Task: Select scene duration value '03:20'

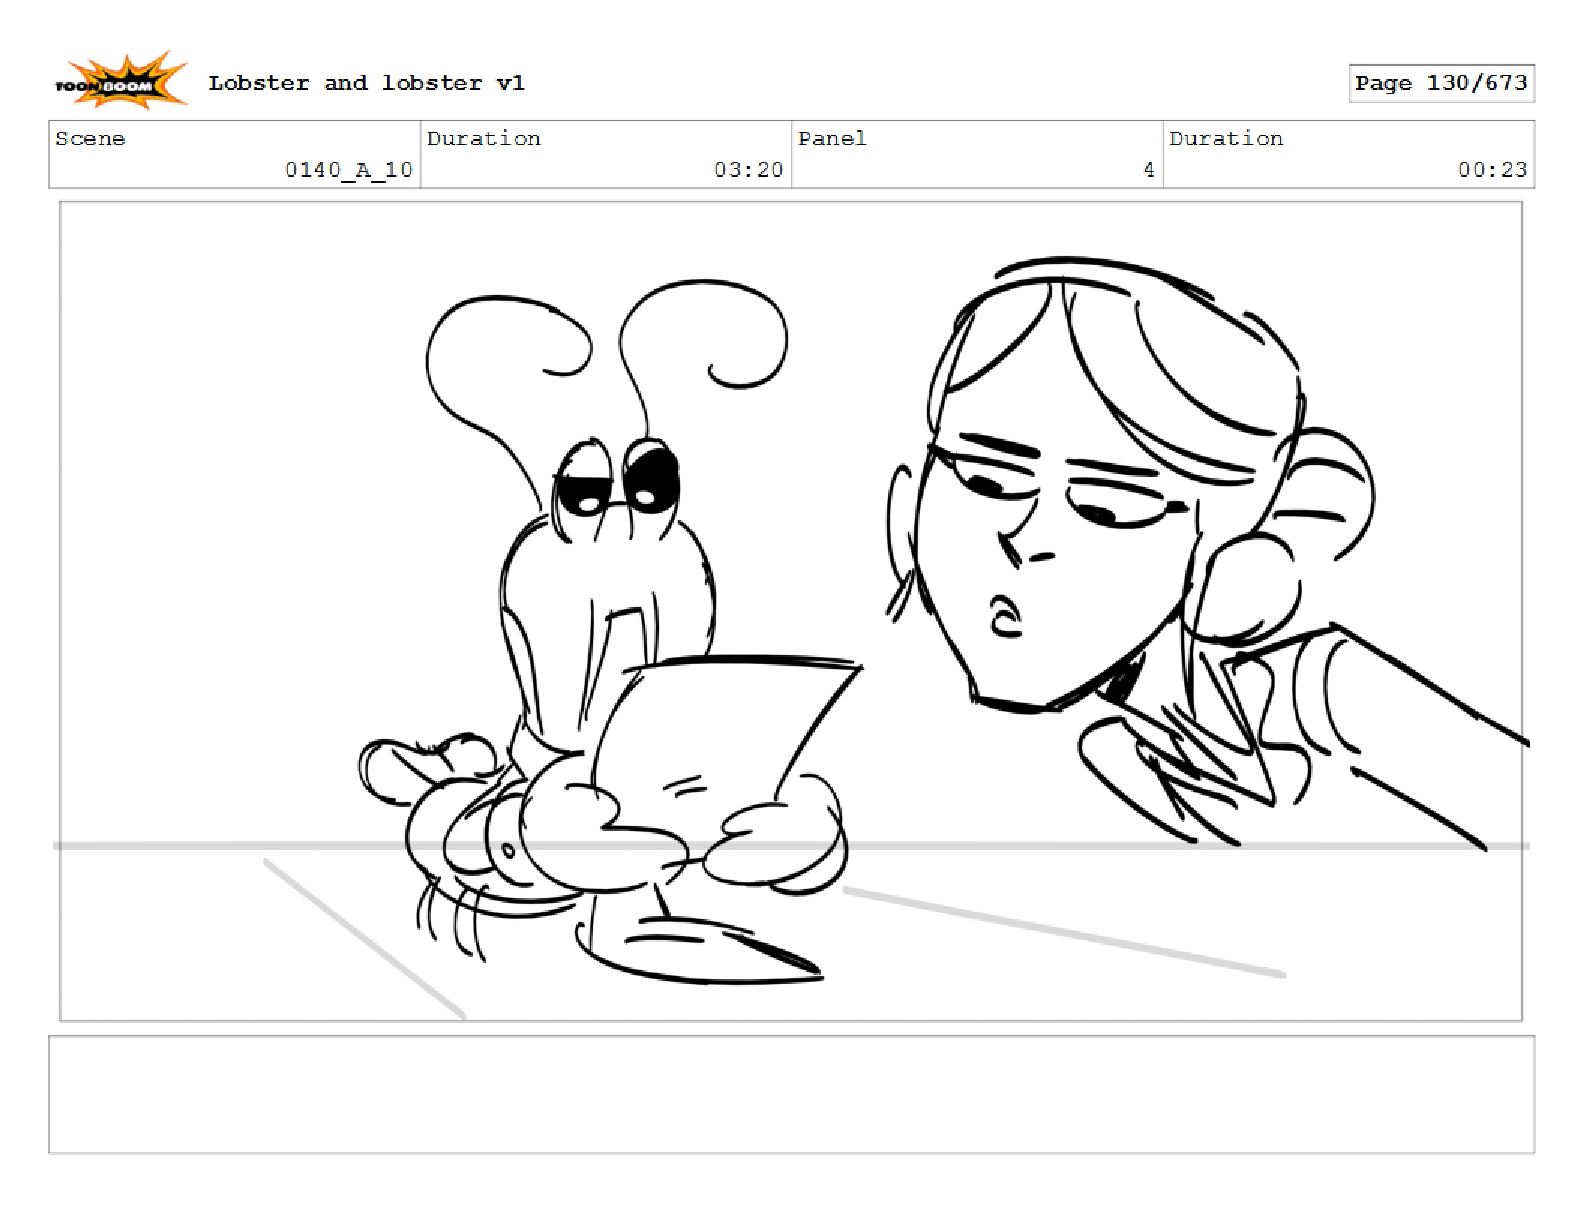Action: coord(748,170)
